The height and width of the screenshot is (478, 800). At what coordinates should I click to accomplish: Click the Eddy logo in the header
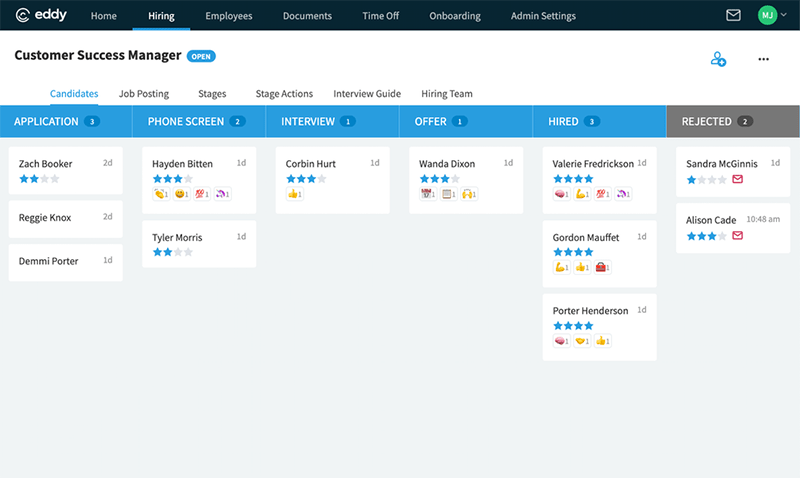pos(43,16)
